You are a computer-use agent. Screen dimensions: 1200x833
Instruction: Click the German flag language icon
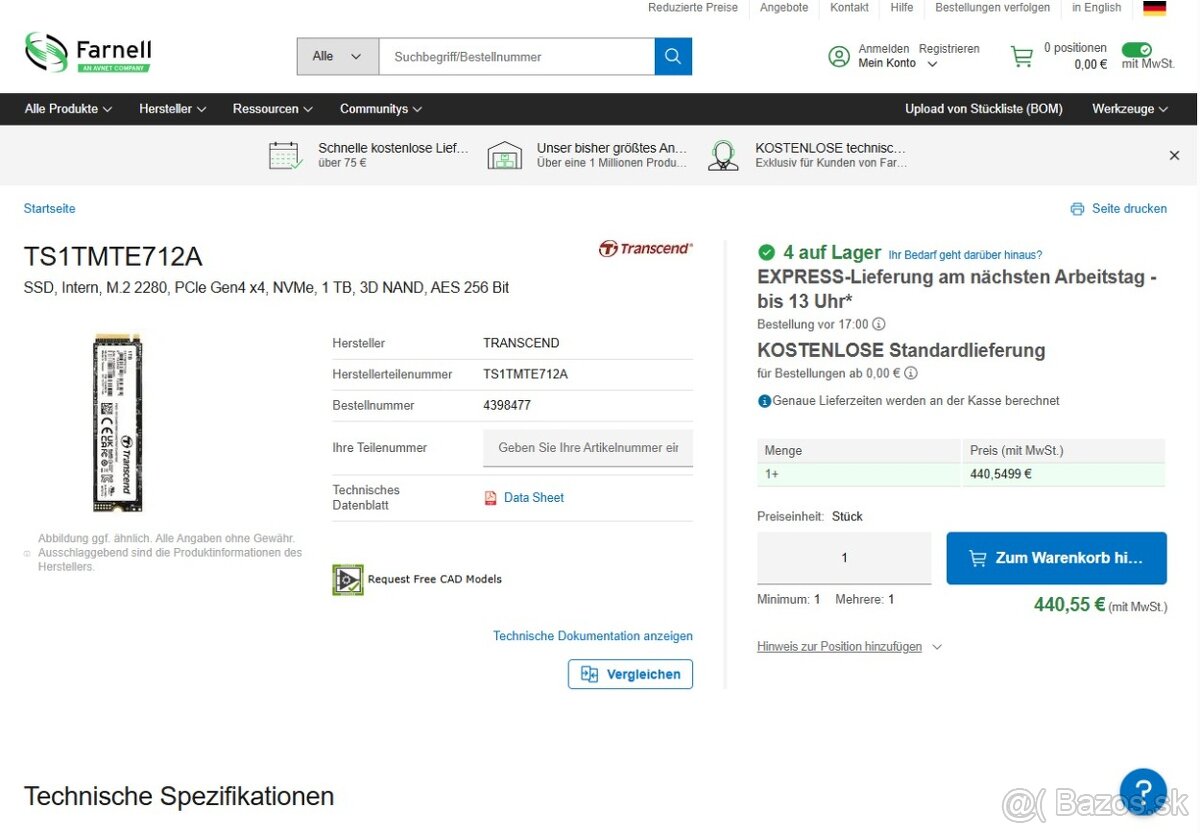tap(1154, 8)
